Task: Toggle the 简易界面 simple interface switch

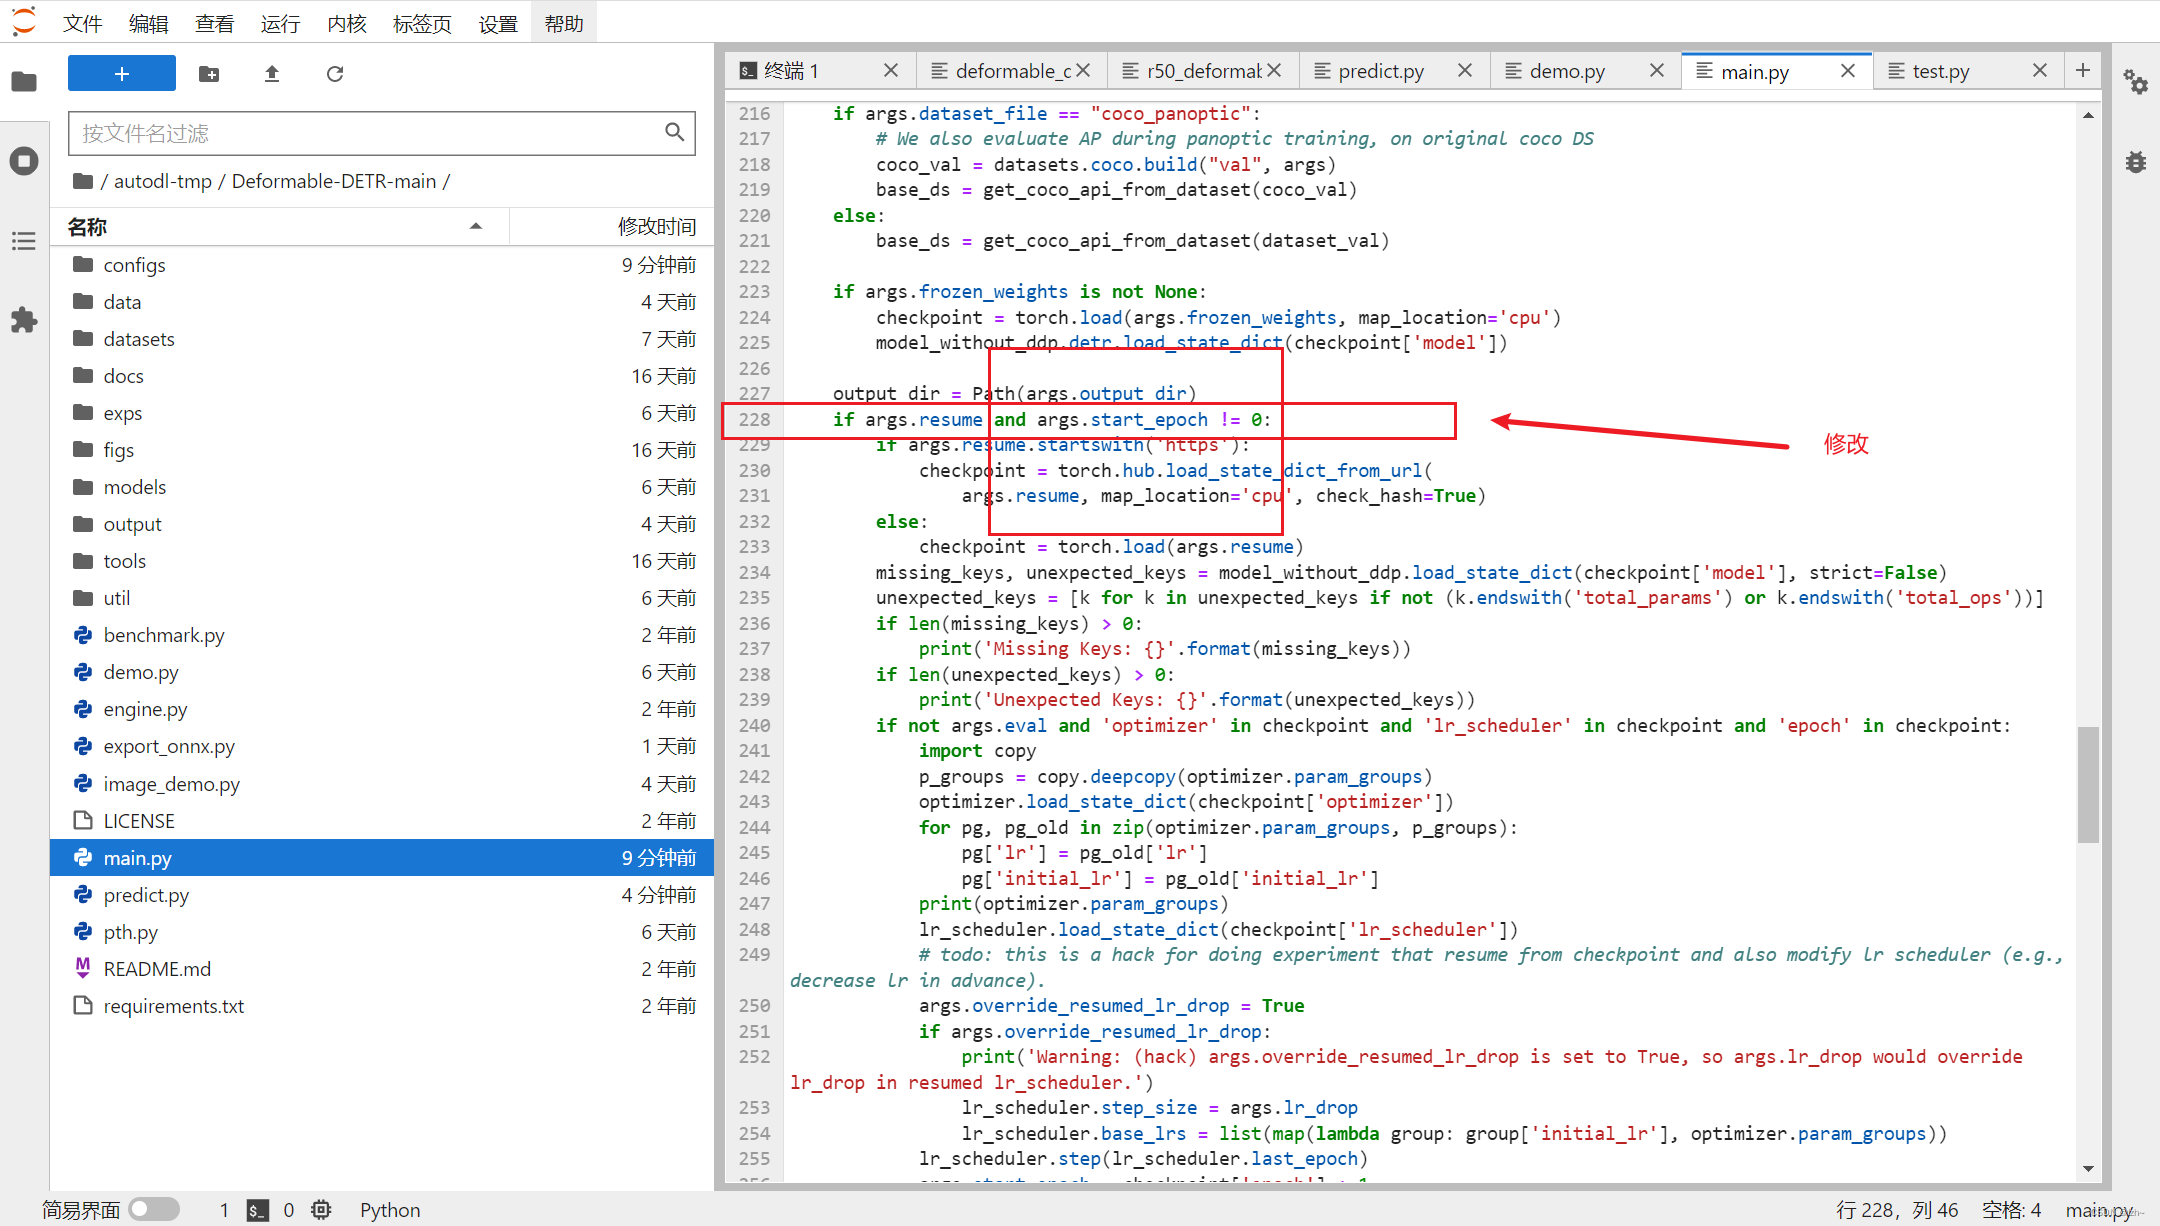Action: [x=154, y=1209]
